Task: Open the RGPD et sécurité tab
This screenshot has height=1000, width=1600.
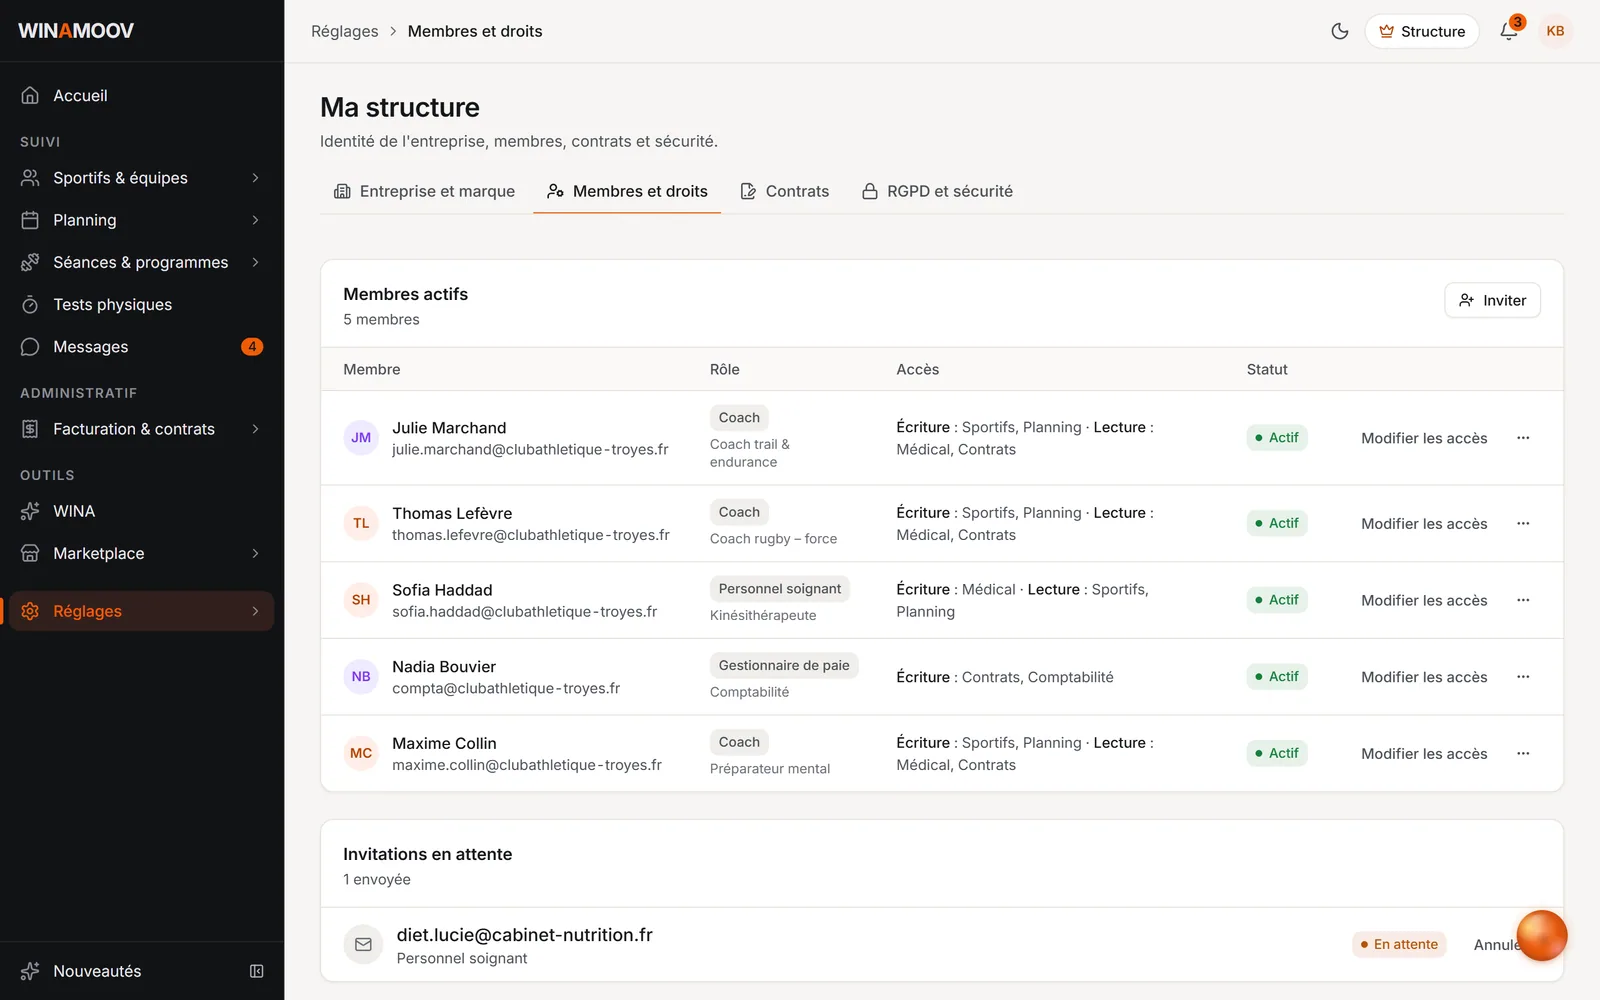Action: click(937, 191)
